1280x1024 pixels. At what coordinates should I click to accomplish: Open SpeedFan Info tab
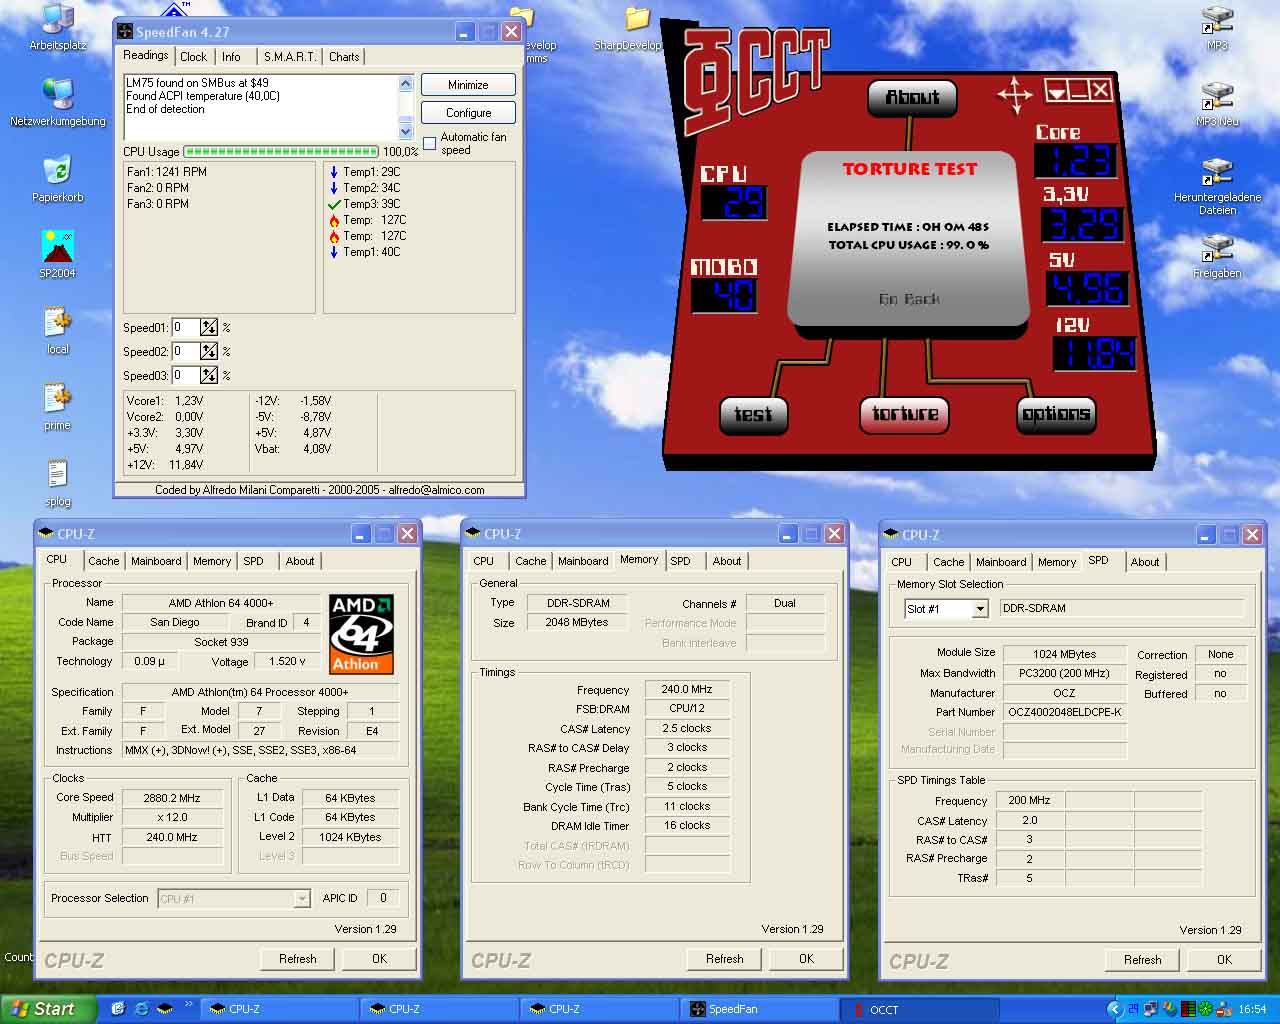tap(231, 57)
